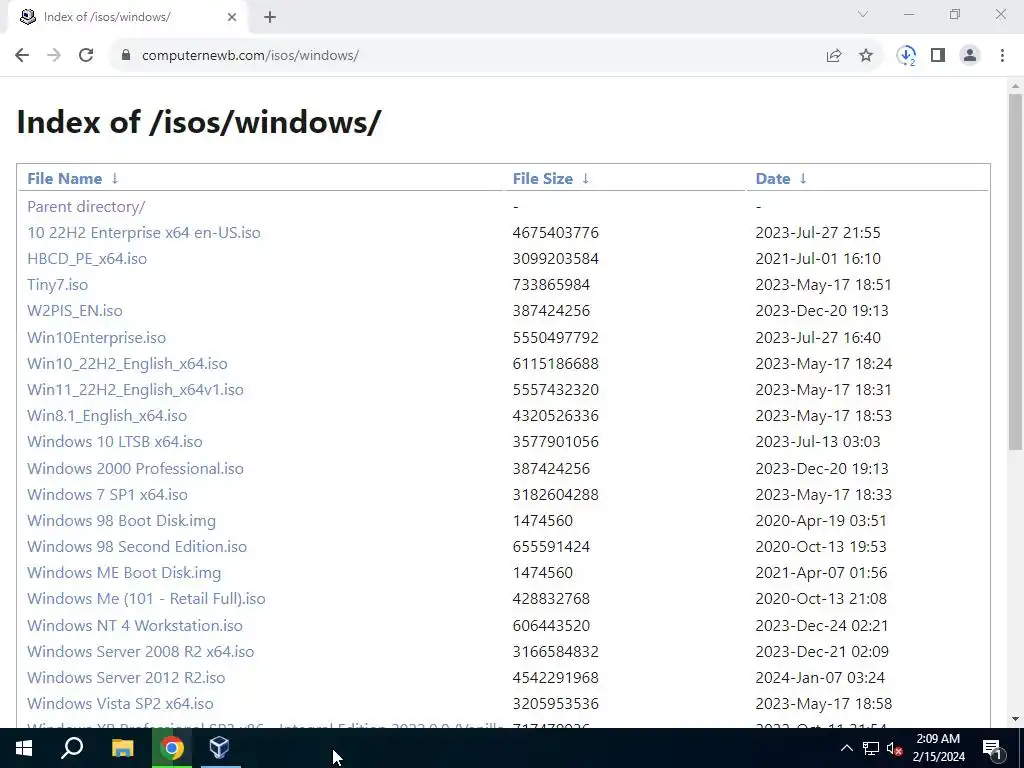Click the address bar URL
Screen dimensions: 1024x768
[250, 56]
